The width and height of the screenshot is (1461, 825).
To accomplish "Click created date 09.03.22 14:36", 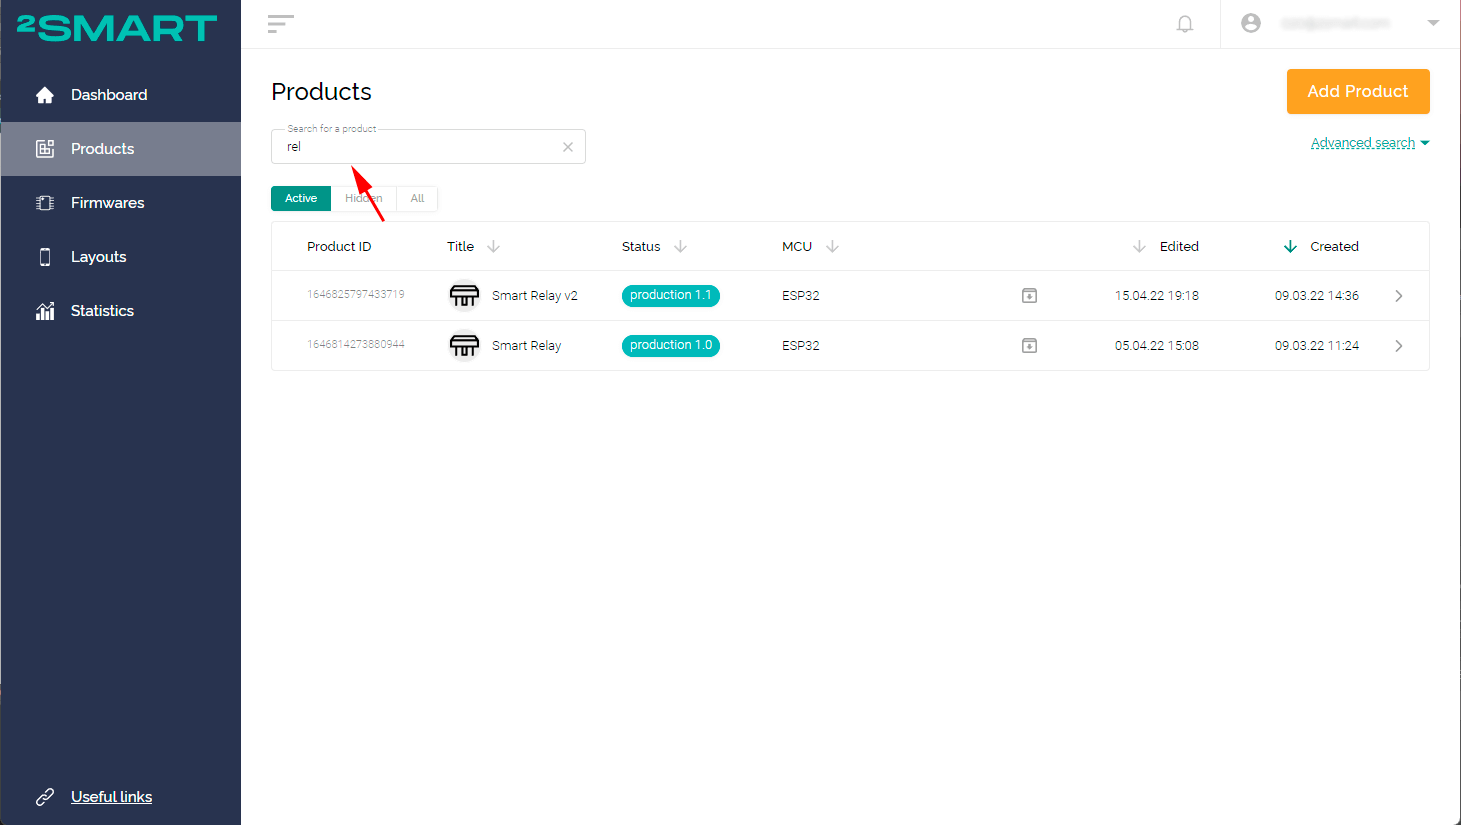I will (1317, 296).
